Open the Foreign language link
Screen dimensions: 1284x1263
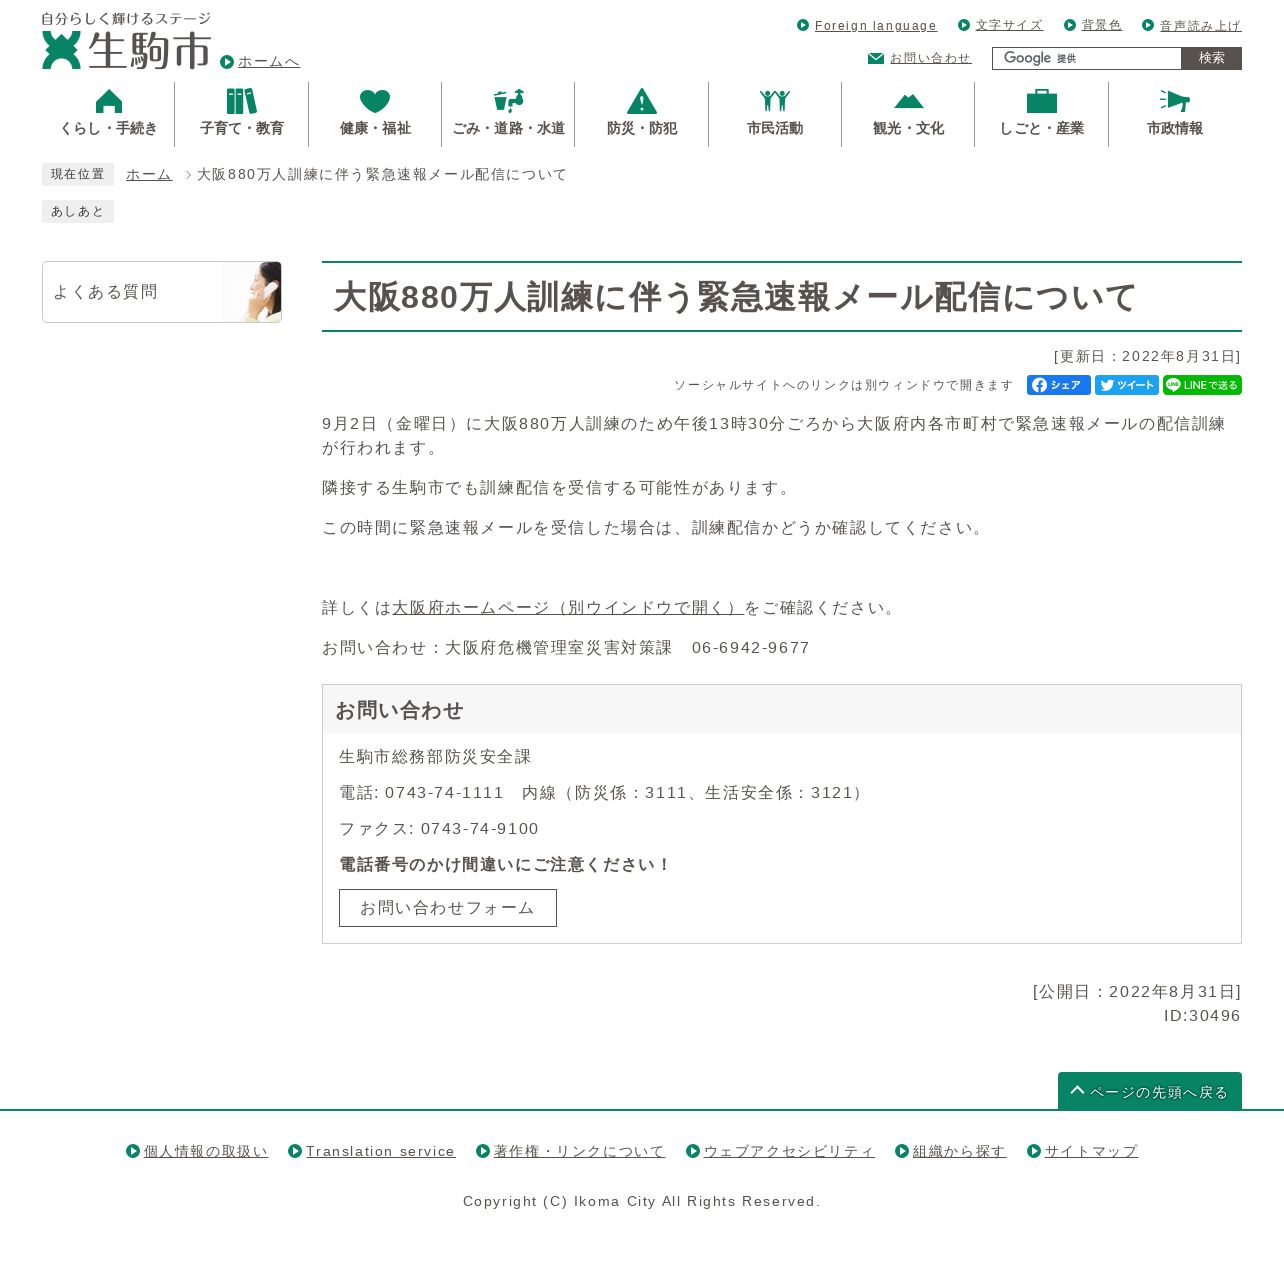(876, 26)
